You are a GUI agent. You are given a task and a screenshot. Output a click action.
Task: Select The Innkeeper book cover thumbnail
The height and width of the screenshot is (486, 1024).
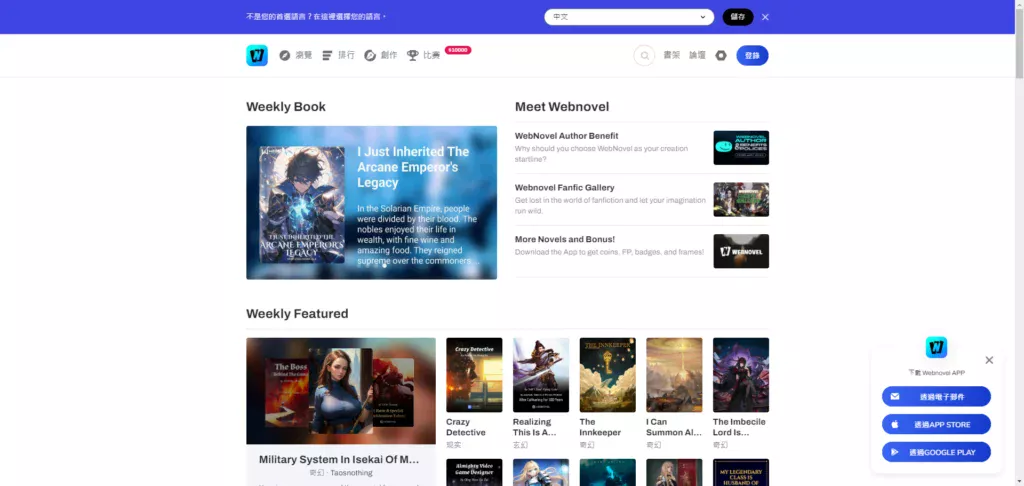point(607,375)
